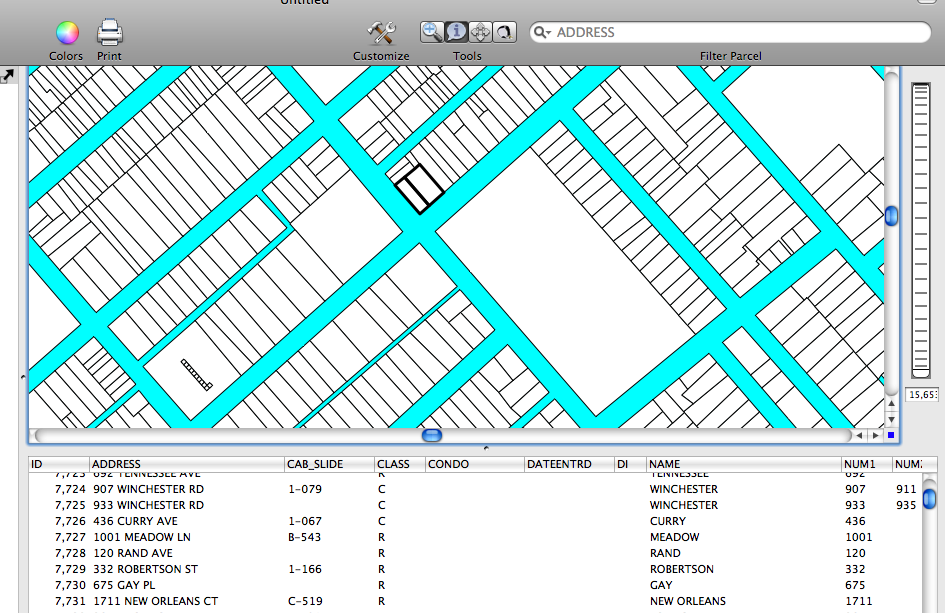Click the arrow icon at left edge
945x613 pixels.
(8, 76)
